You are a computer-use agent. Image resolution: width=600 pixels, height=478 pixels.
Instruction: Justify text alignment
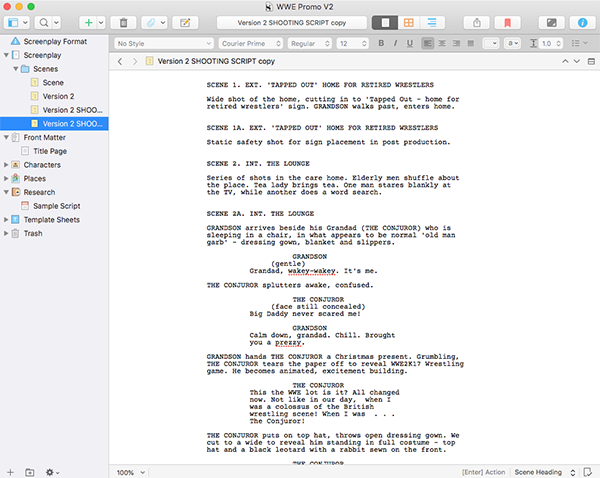pos(471,43)
